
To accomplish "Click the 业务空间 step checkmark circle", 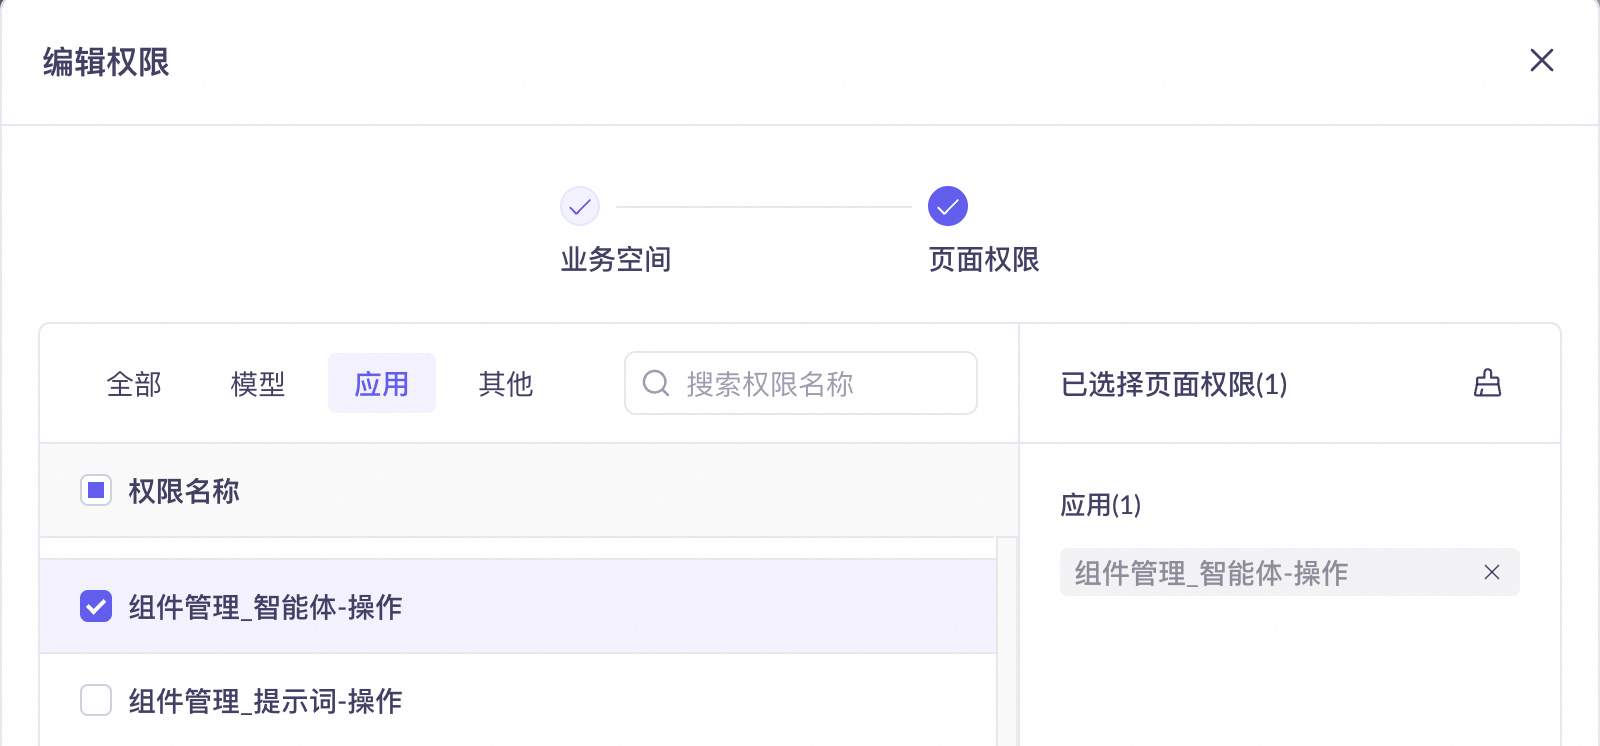I will pyautogui.click(x=580, y=205).
